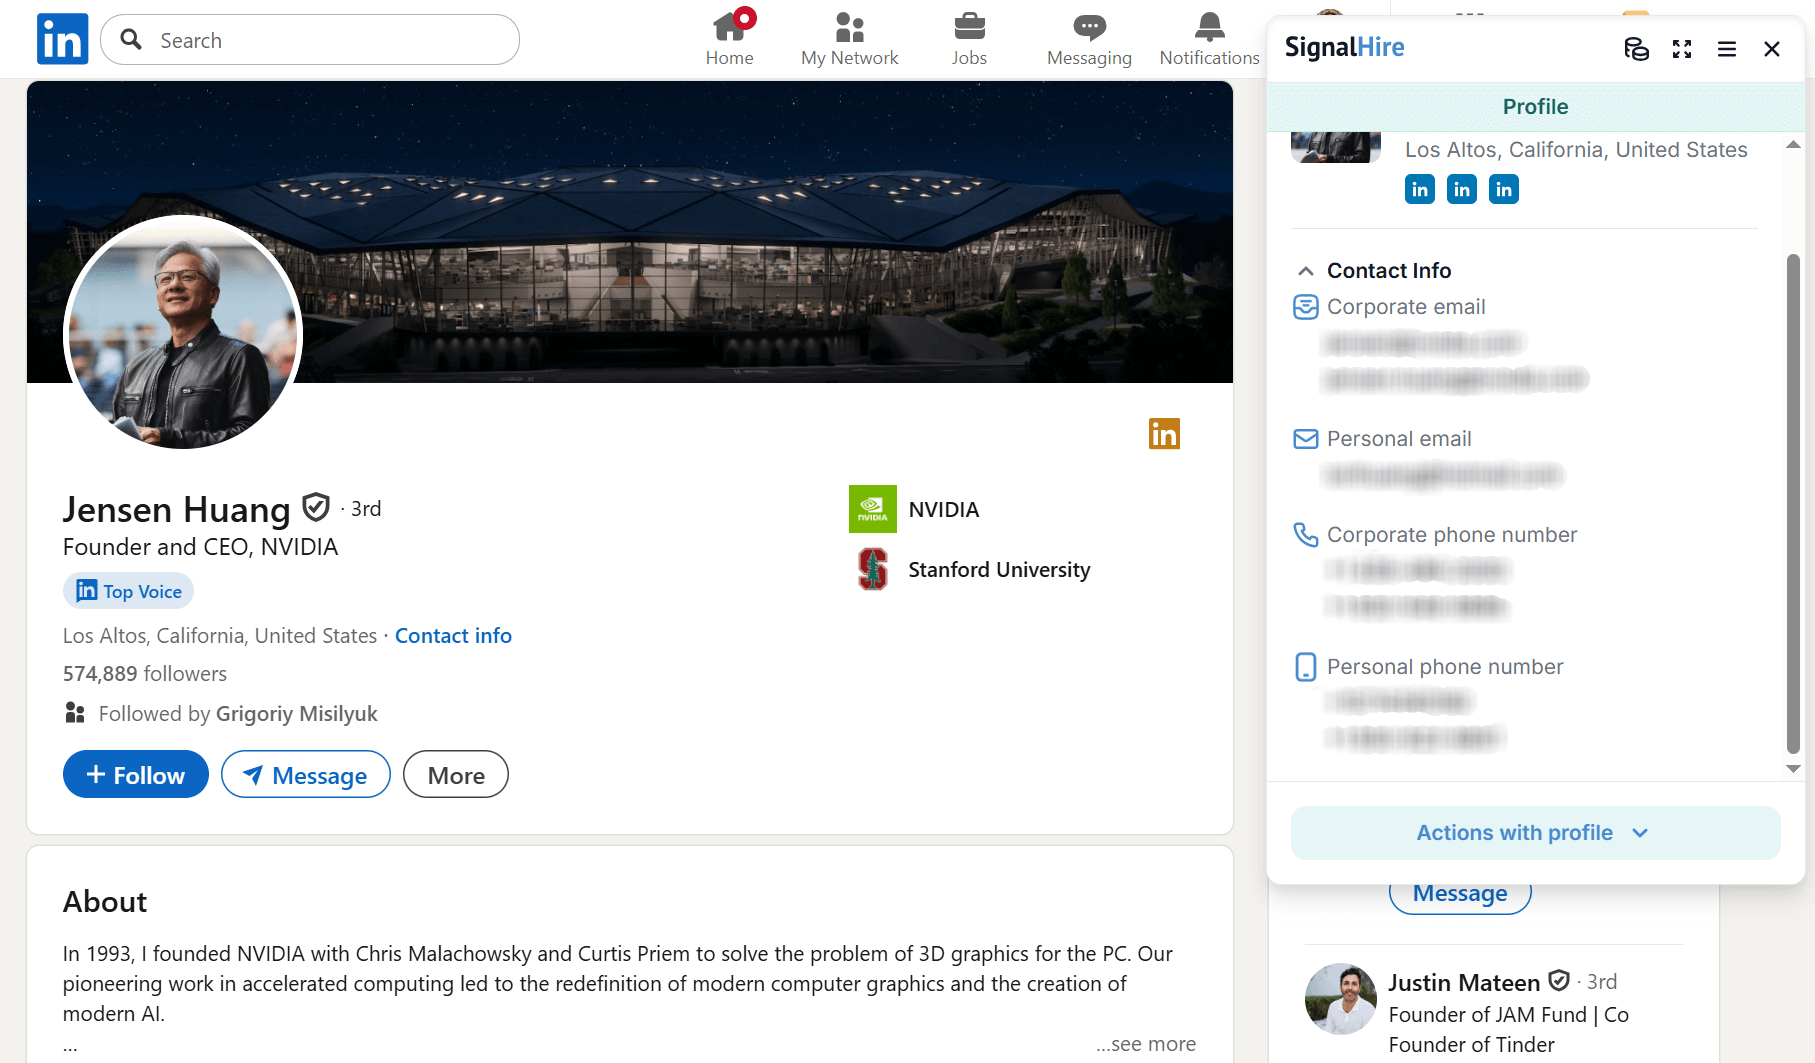
Task: Click the second blurred personal phone number
Action: coord(1416,738)
